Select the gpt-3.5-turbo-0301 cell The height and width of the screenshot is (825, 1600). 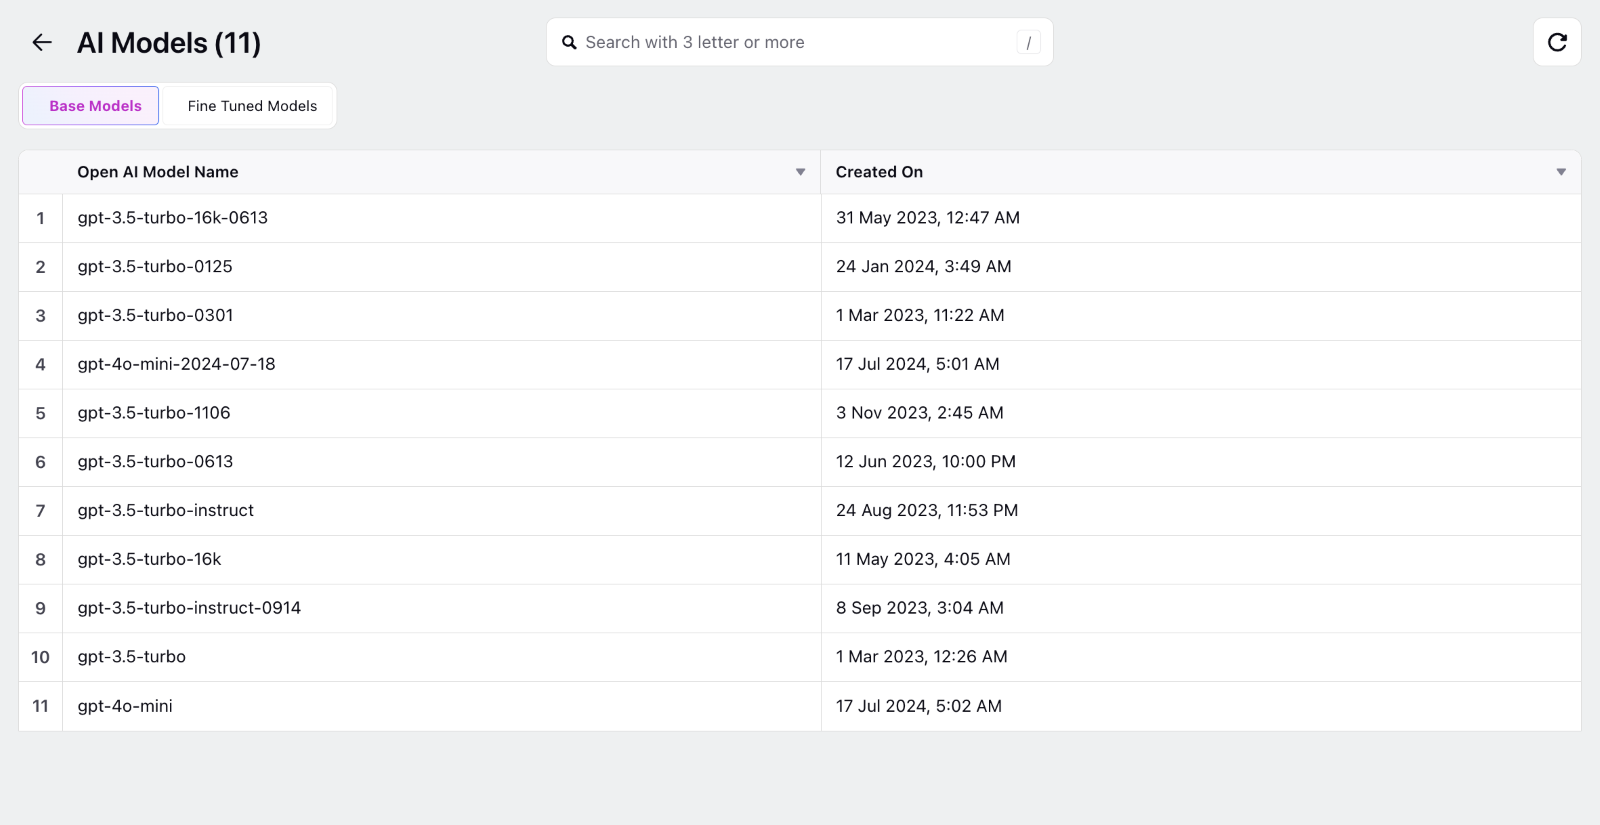click(x=442, y=316)
